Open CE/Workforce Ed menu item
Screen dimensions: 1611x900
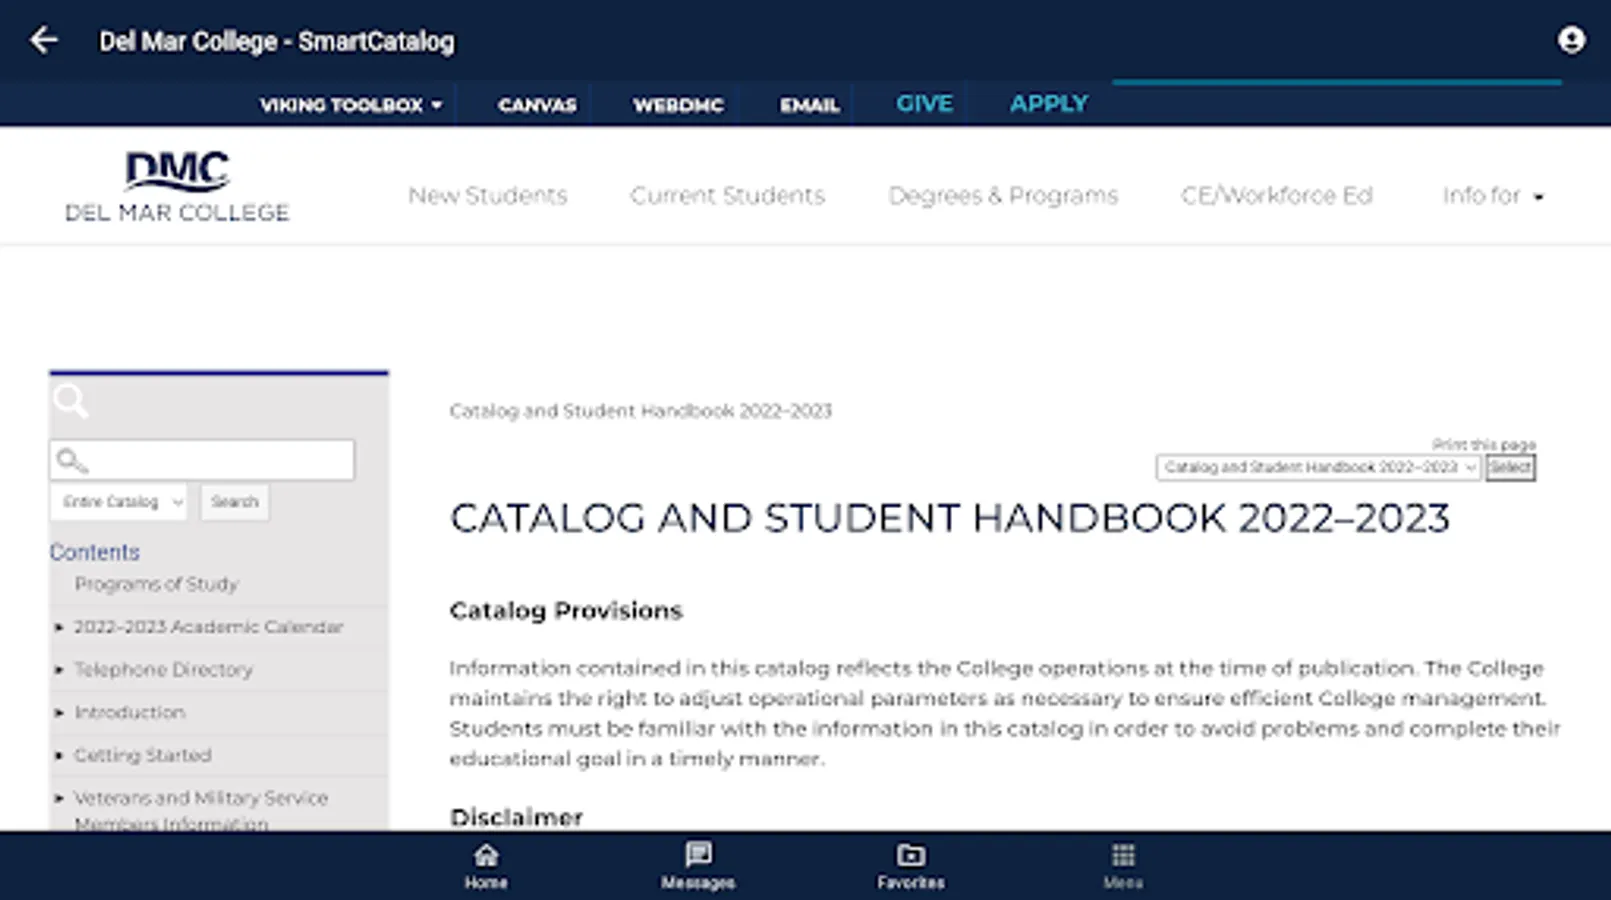1276,196
